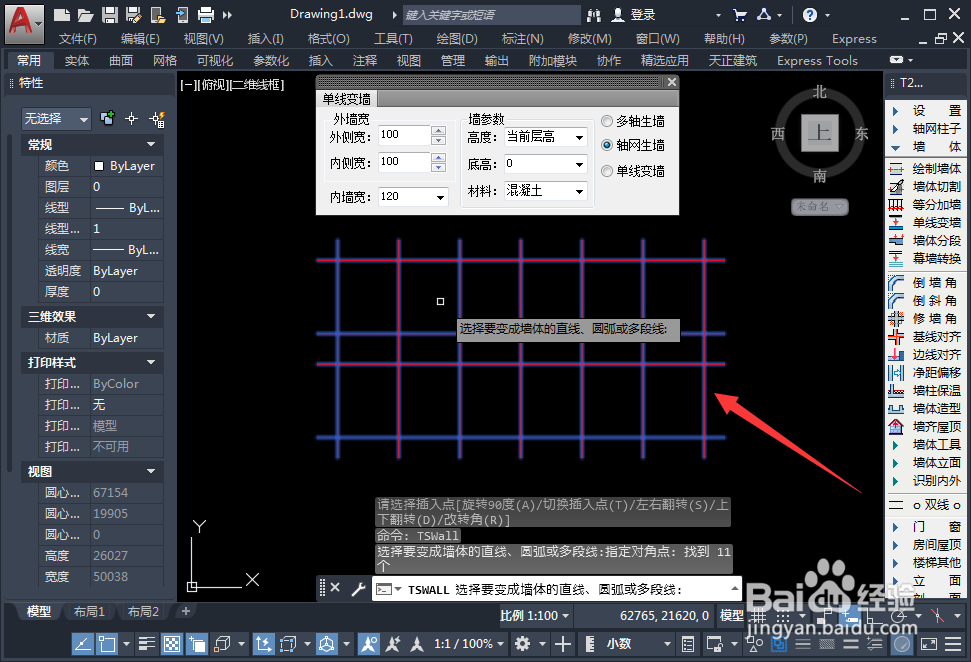Increment 外侧宽 with the up stepper arrow
The image size is (971, 662).
coord(438,130)
